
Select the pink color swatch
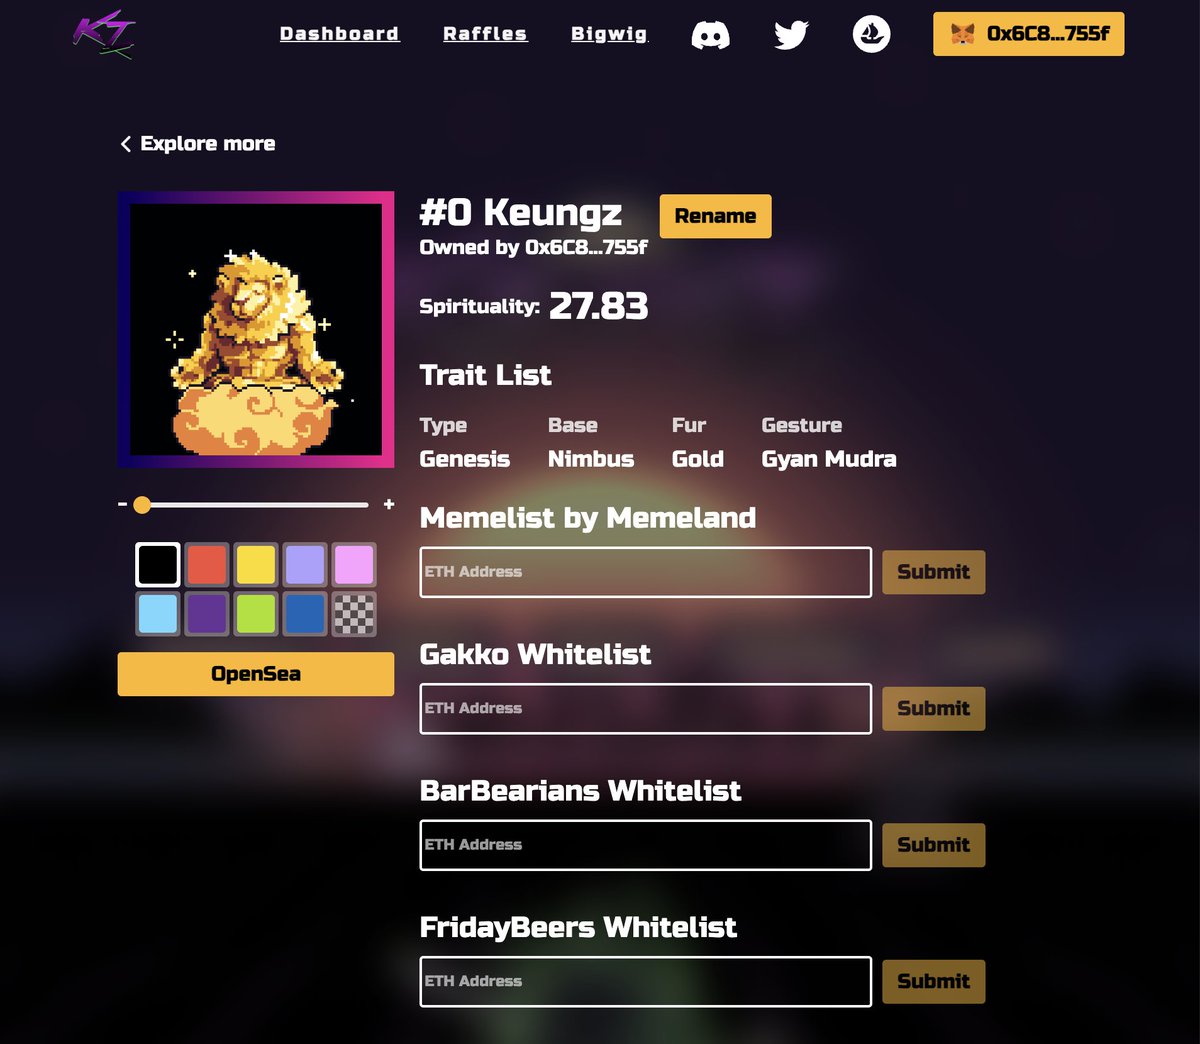(353, 564)
